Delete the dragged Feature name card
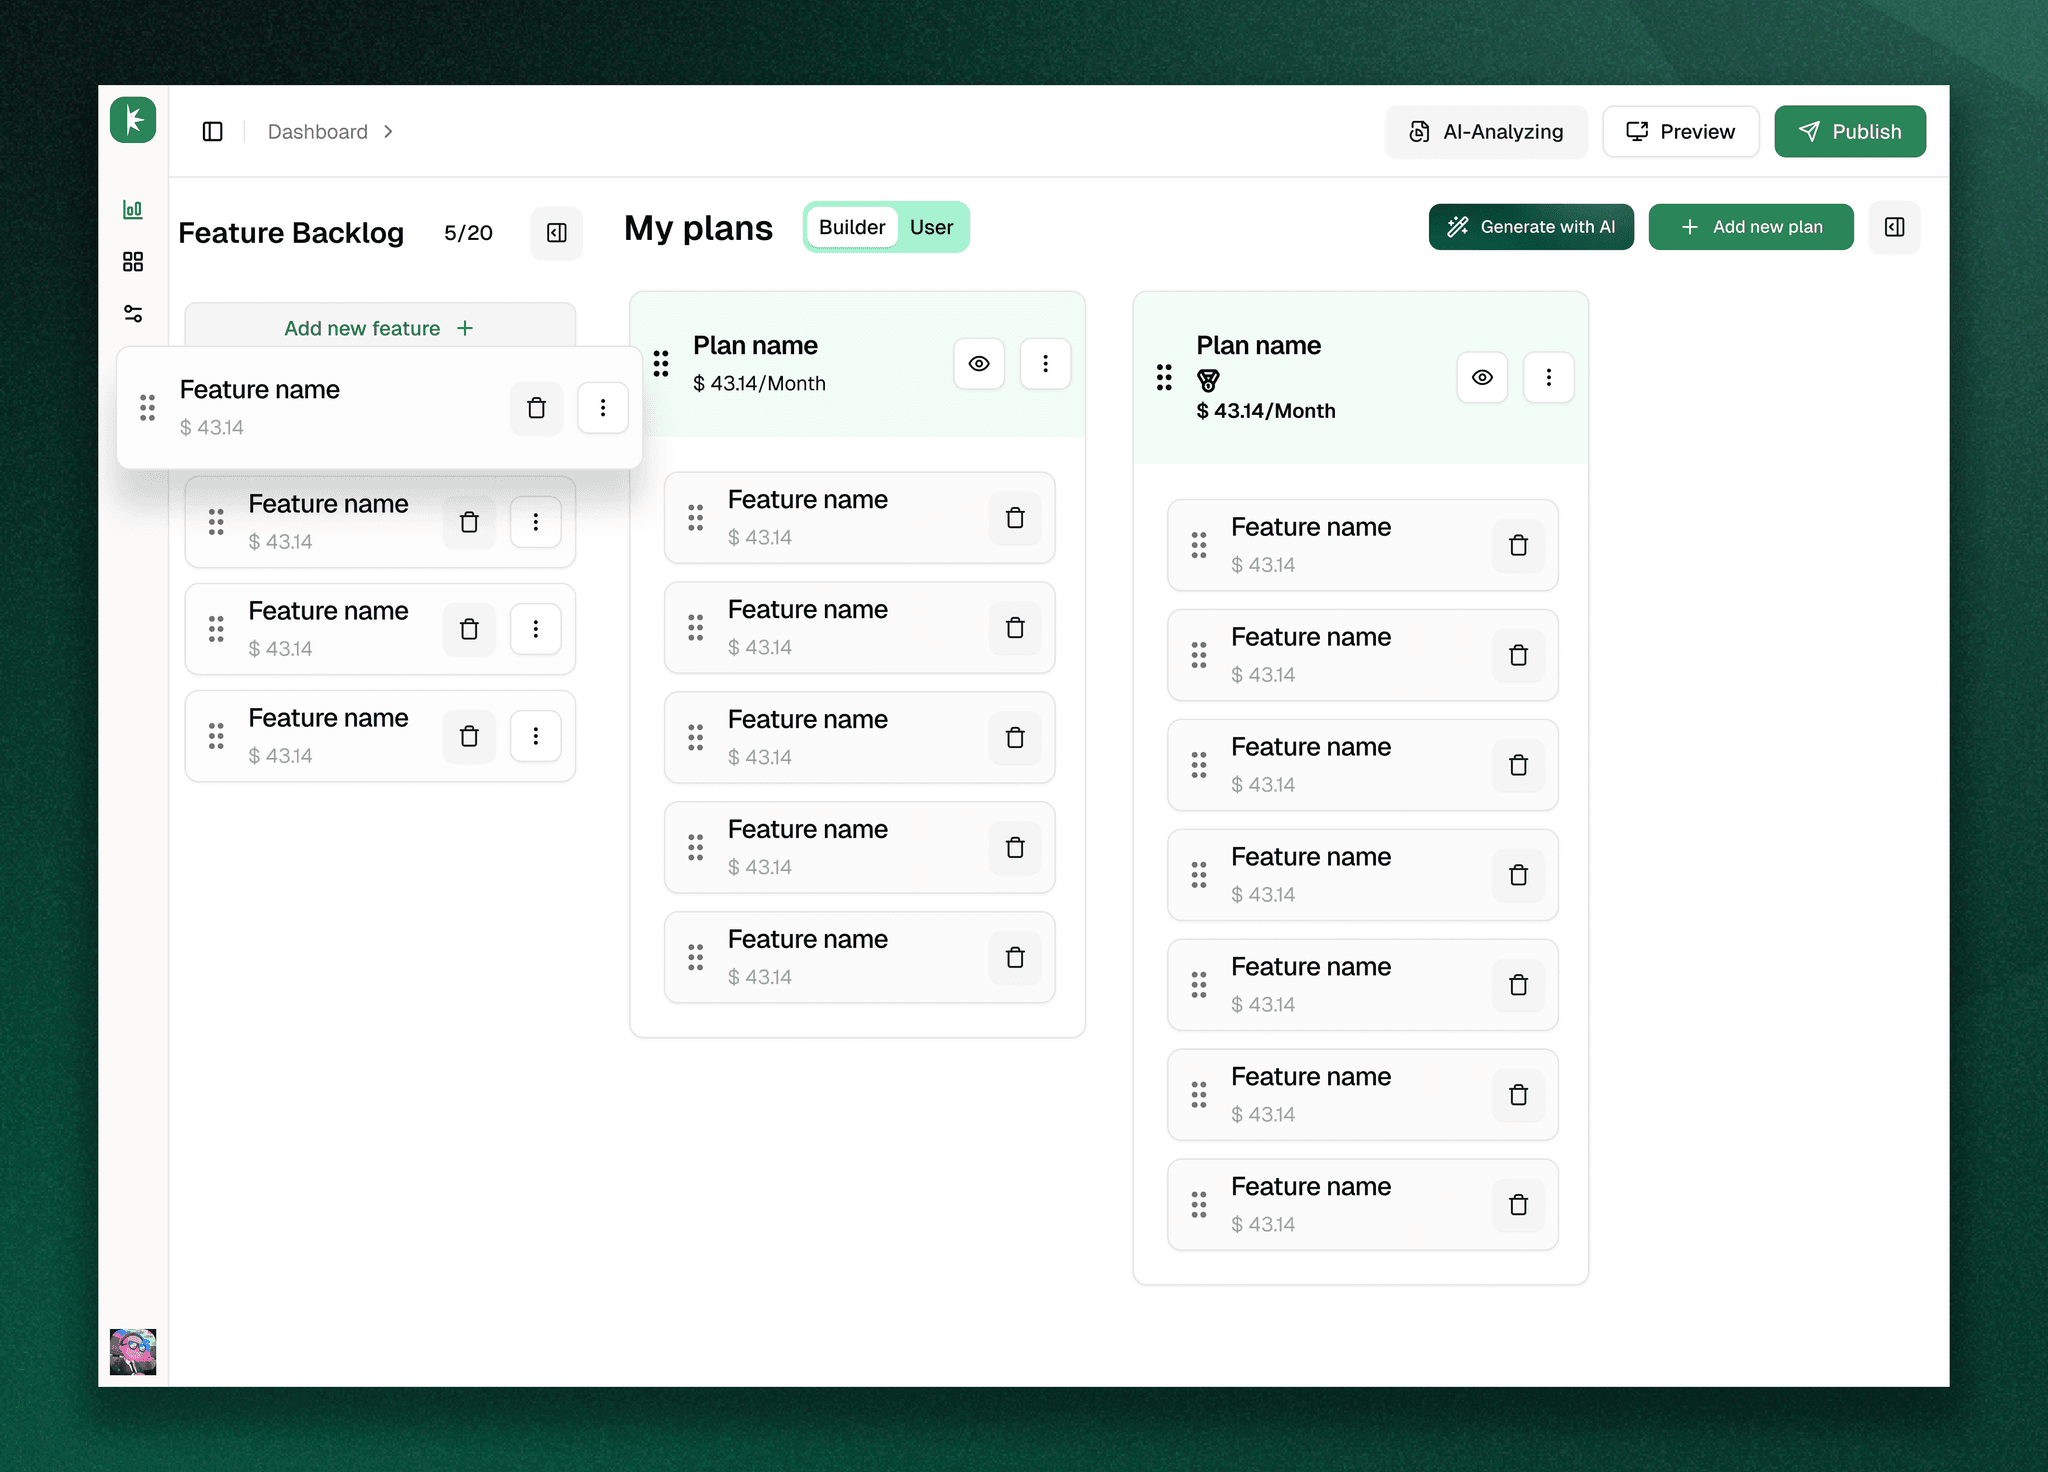This screenshot has height=1472, width=2048. [x=536, y=408]
